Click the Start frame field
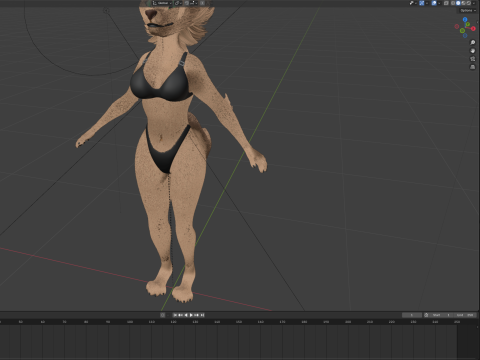The image size is (480, 360). pos(441,315)
